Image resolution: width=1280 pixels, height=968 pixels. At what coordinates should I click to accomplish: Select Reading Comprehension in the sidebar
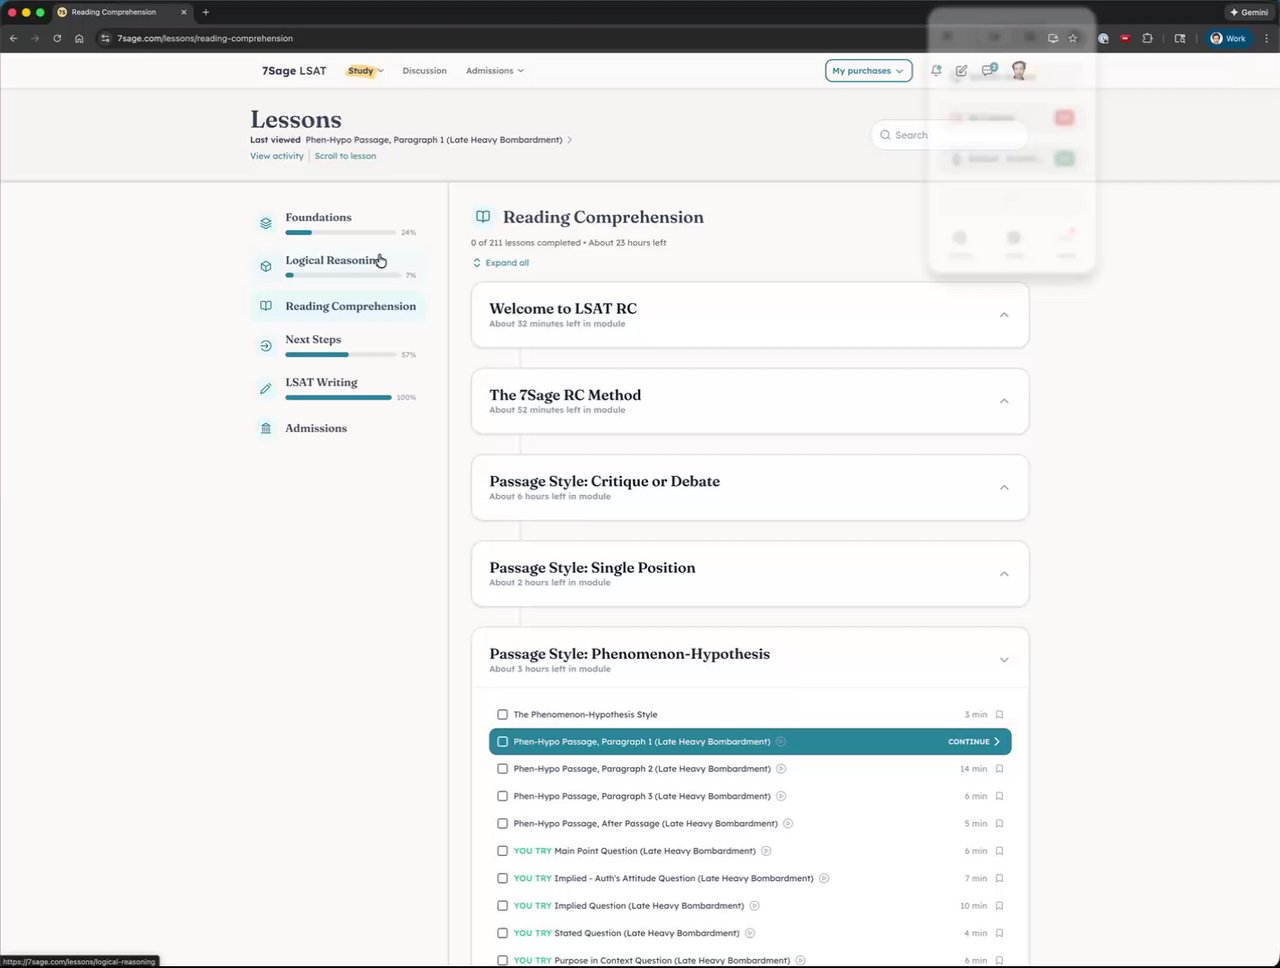coord(338,306)
